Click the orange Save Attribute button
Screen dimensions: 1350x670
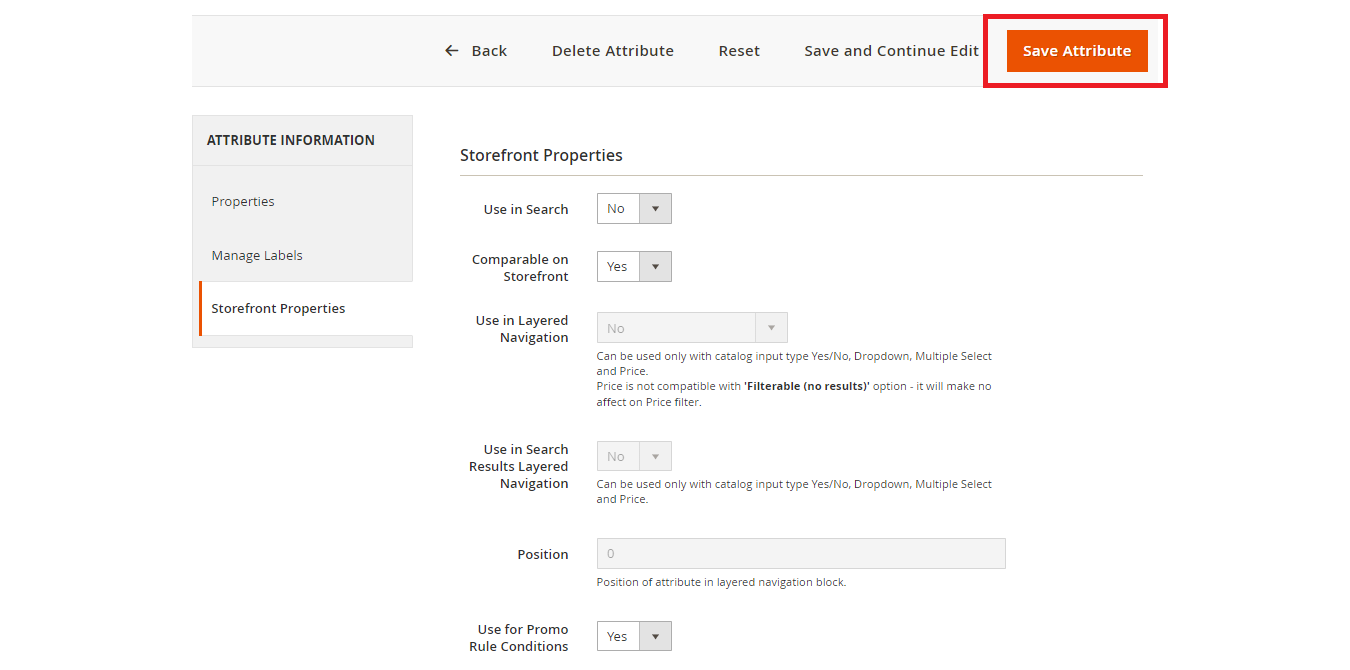coord(1077,51)
